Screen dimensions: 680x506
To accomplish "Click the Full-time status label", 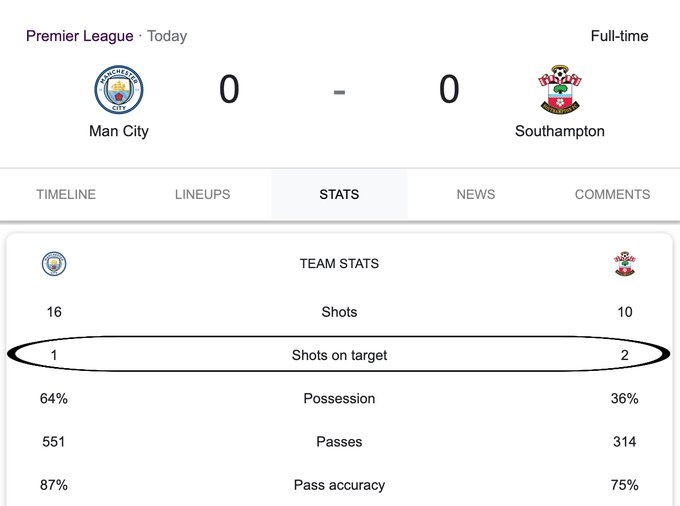I will pos(619,36).
